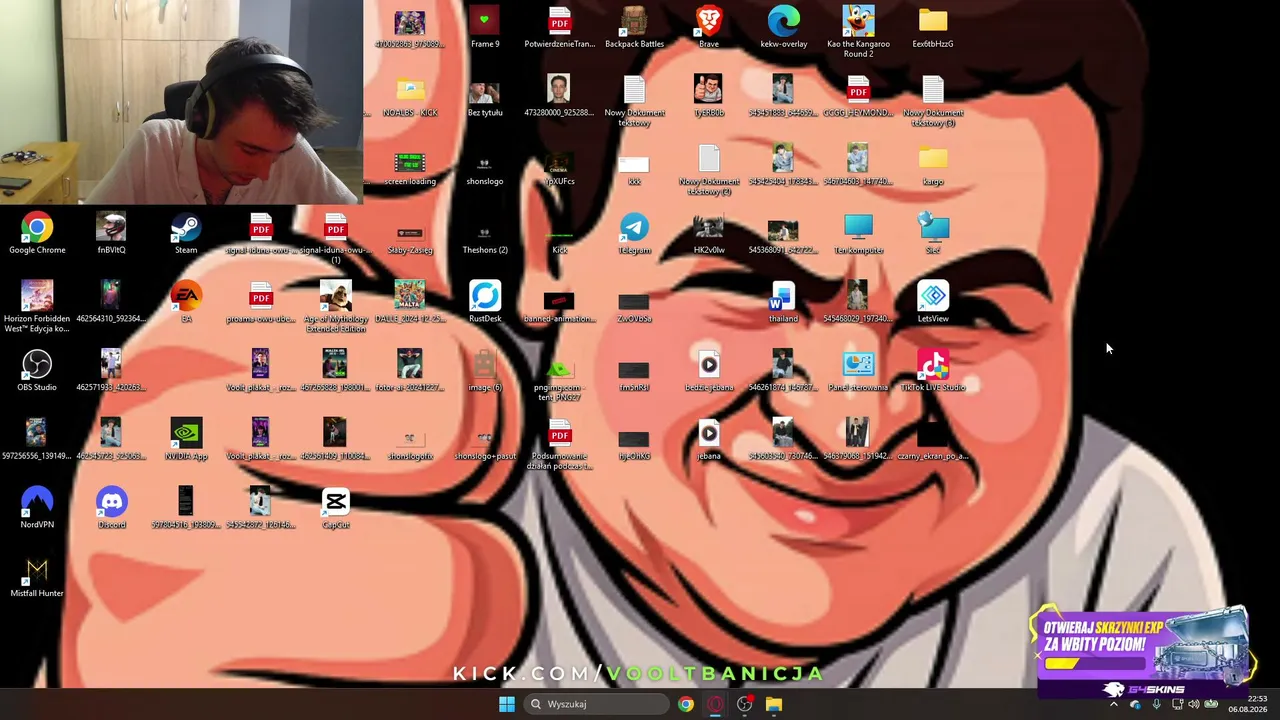Screen dimensions: 1280x720
Task: Open the volume control in system tray
Action: tap(1193, 704)
